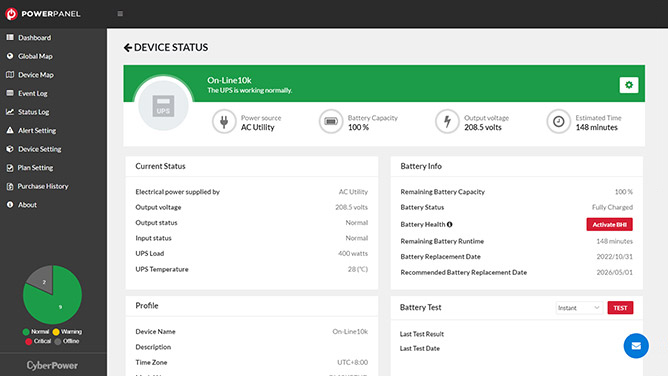Click the Offline gray legend dot
Viewport: 668px width, 376px height.
point(58,341)
